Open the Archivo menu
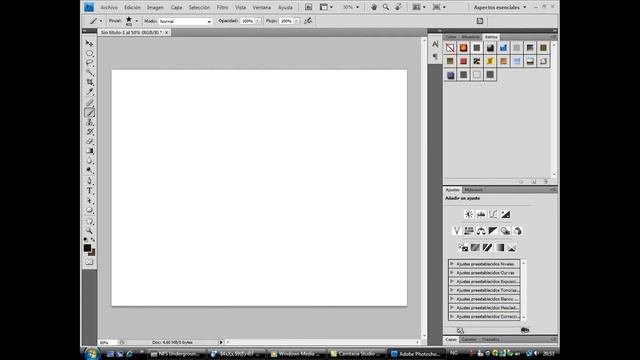The height and width of the screenshot is (360, 640). click(109, 7)
